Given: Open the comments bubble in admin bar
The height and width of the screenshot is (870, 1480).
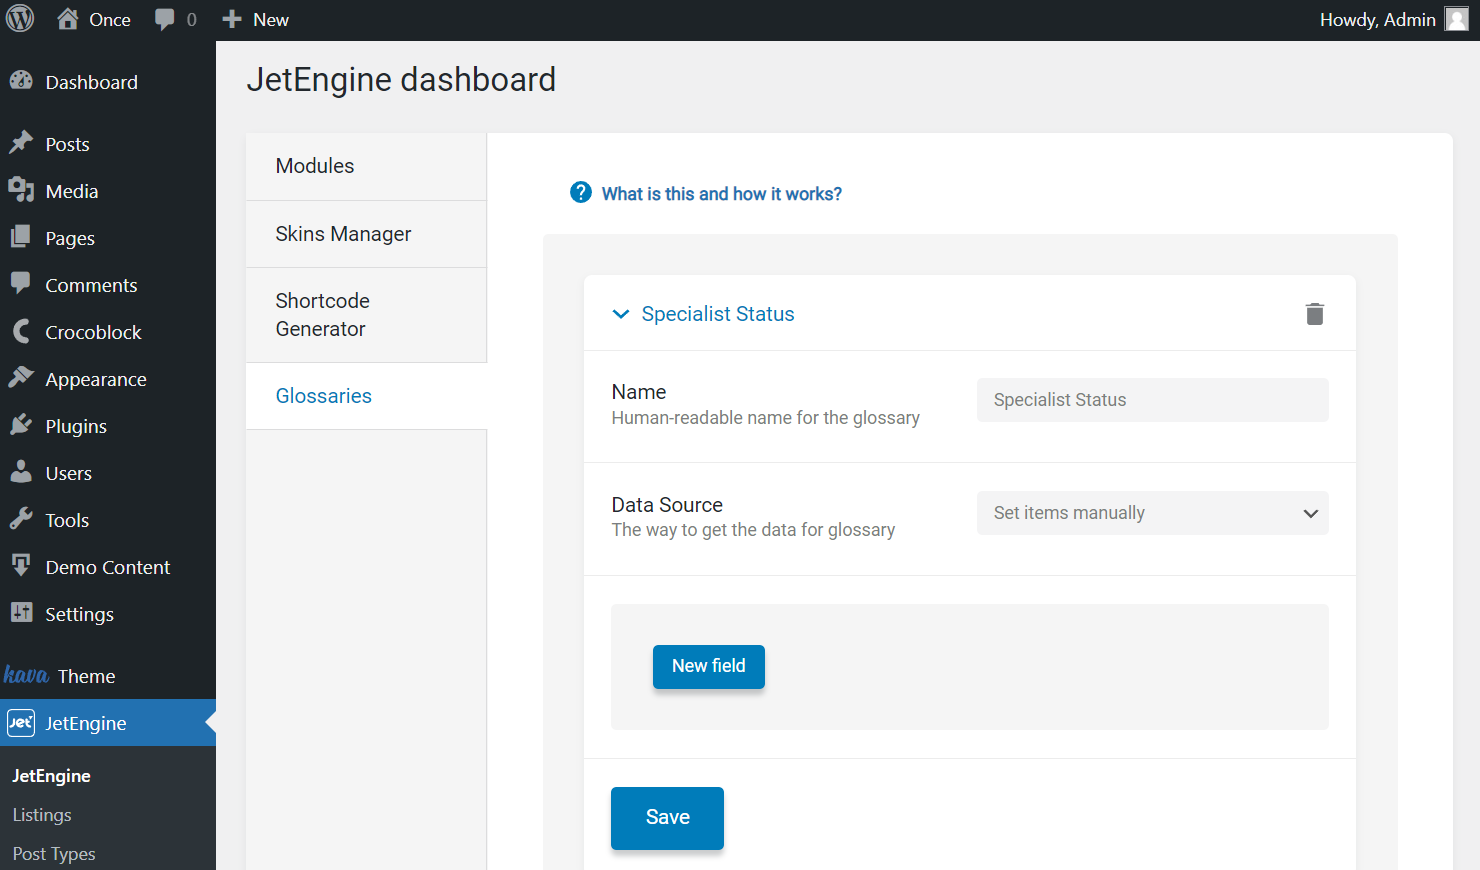Looking at the screenshot, I should [176, 20].
